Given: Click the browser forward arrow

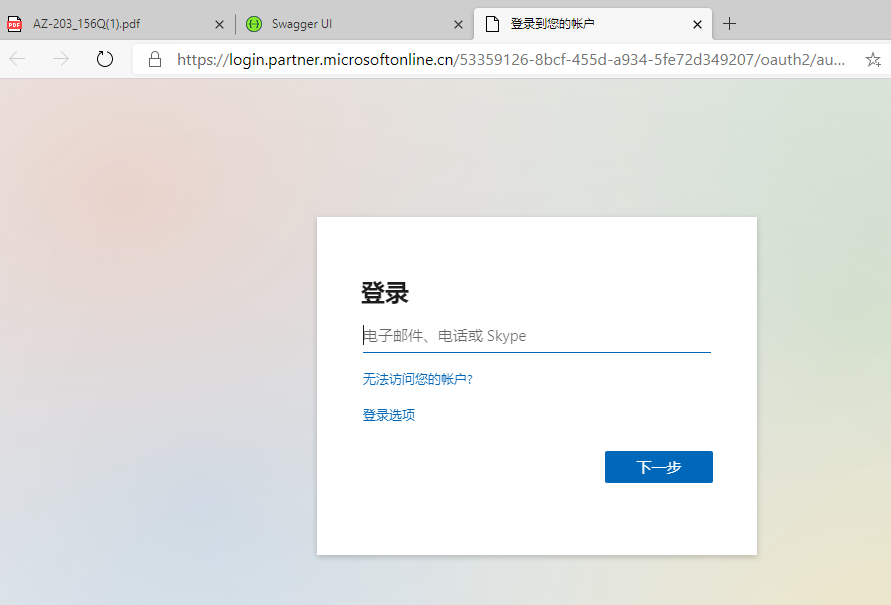Looking at the screenshot, I should point(61,59).
